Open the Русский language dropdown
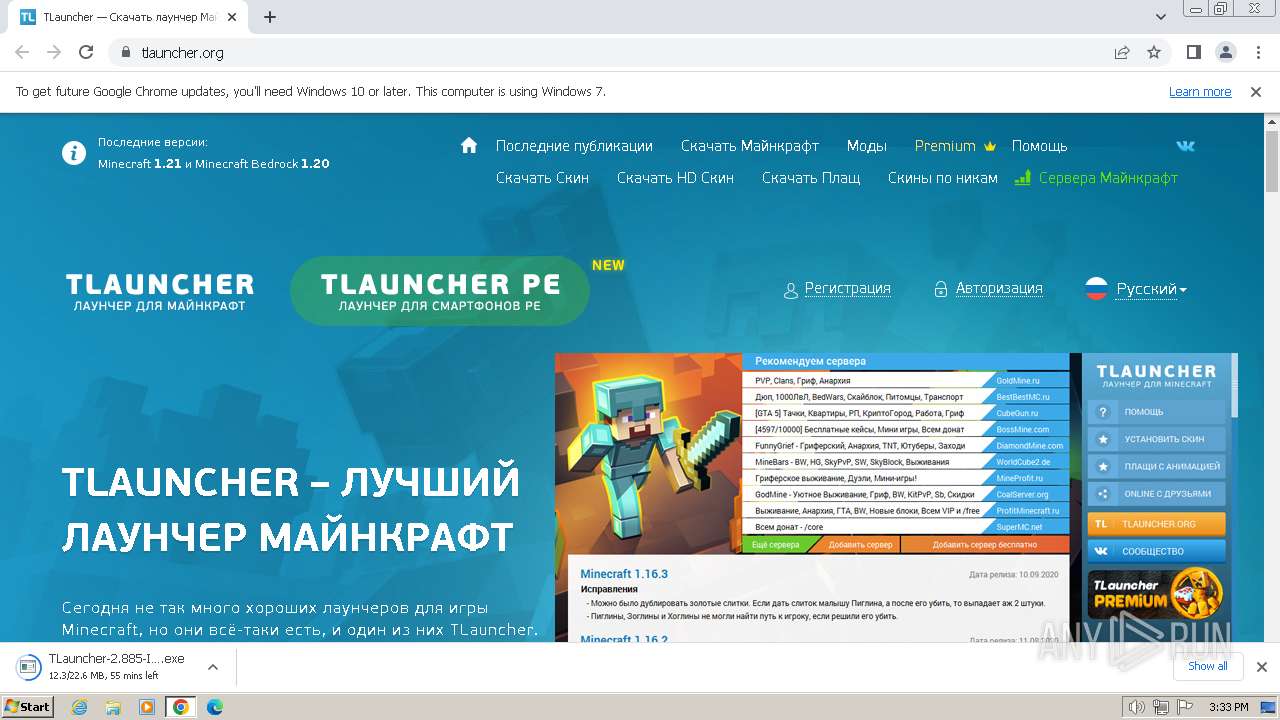Image resolution: width=1280 pixels, height=720 pixels. (1137, 289)
